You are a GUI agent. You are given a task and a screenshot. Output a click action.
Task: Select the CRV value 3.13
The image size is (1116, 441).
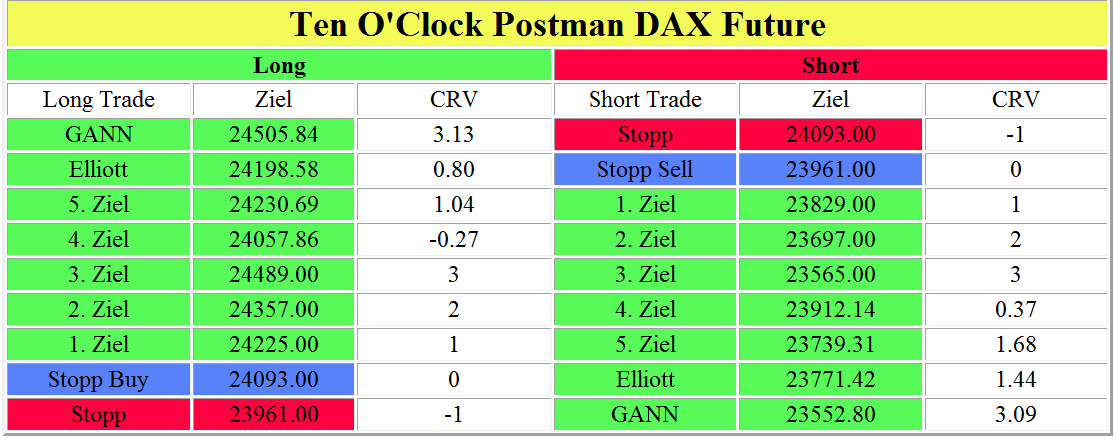(x=454, y=135)
